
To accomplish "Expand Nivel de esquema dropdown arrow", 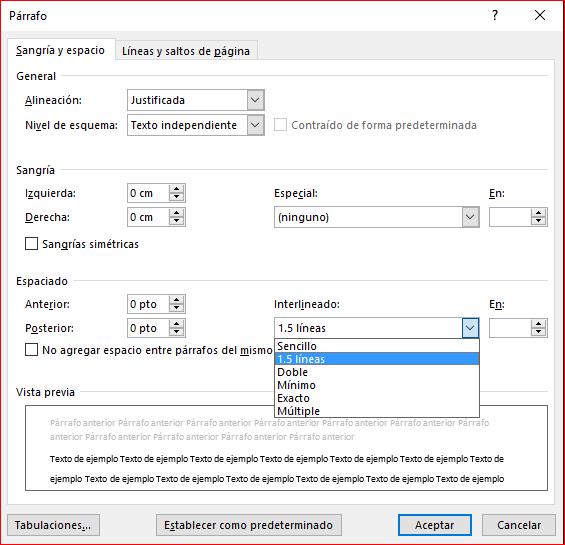I will (255, 125).
